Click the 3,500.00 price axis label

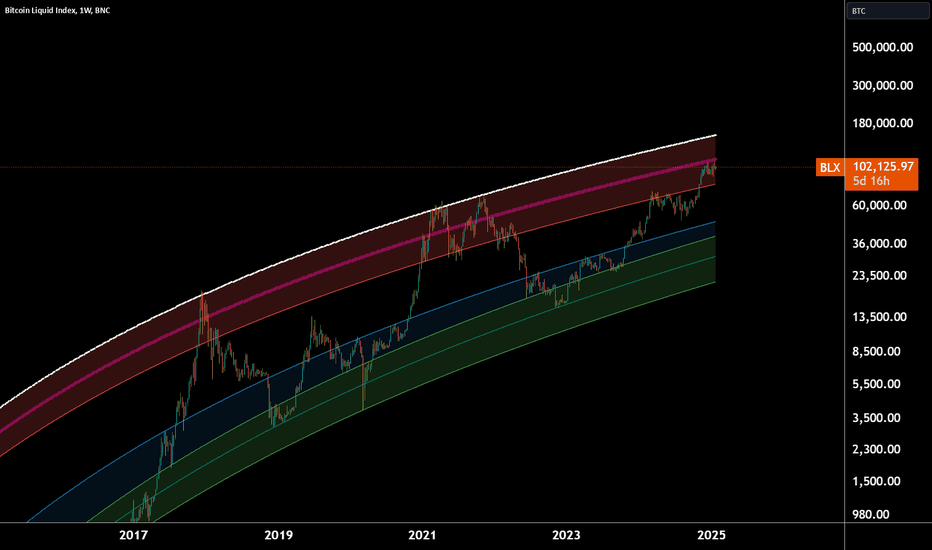[876, 418]
